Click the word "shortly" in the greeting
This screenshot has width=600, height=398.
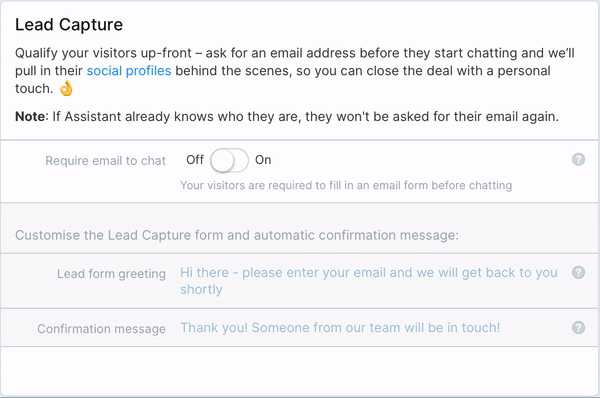pos(201,290)
